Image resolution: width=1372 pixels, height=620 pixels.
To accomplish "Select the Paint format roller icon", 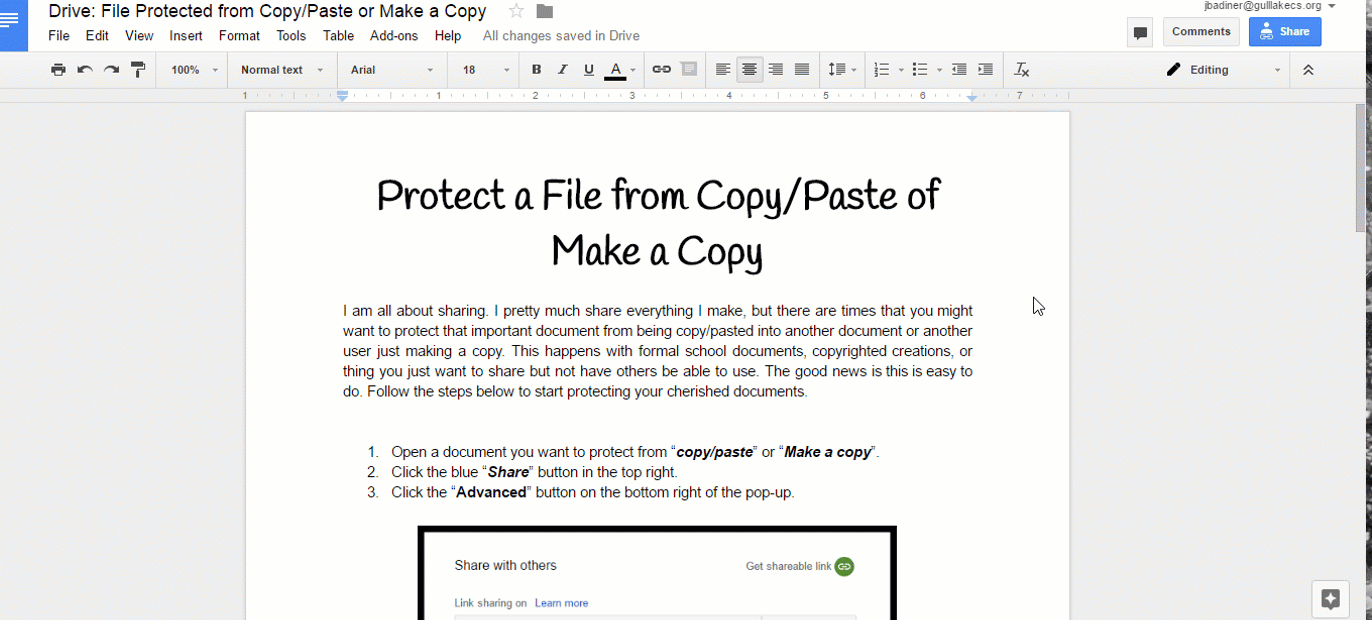I will pyautogui.click(x=138, y=70).
